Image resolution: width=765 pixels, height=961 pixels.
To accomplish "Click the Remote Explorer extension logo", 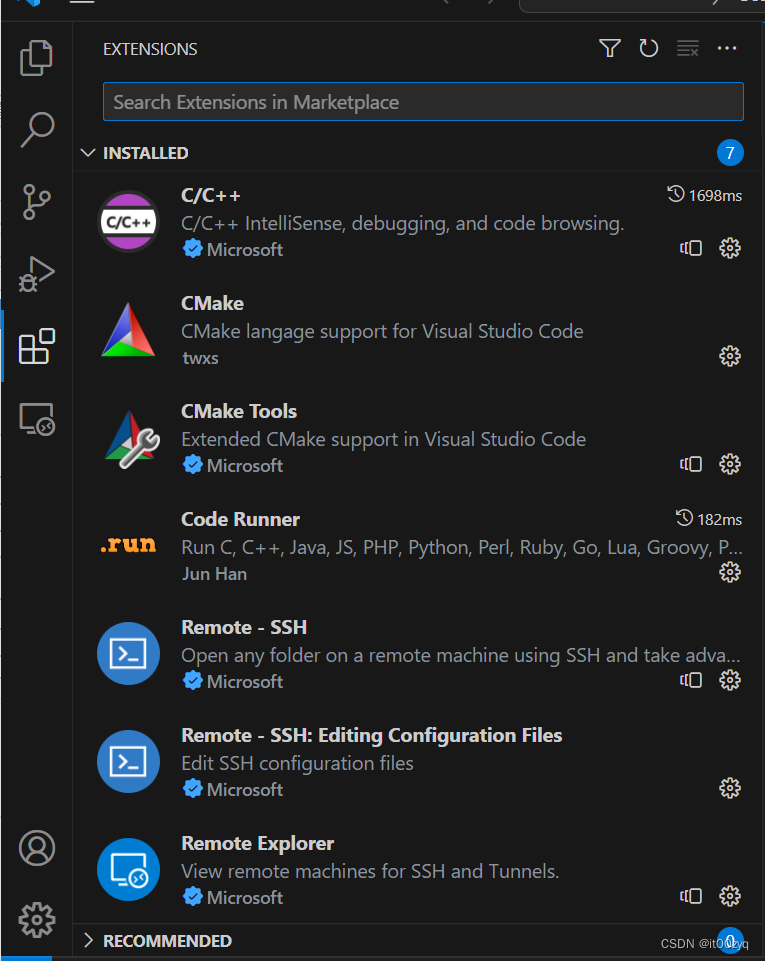I will (128, 869).
